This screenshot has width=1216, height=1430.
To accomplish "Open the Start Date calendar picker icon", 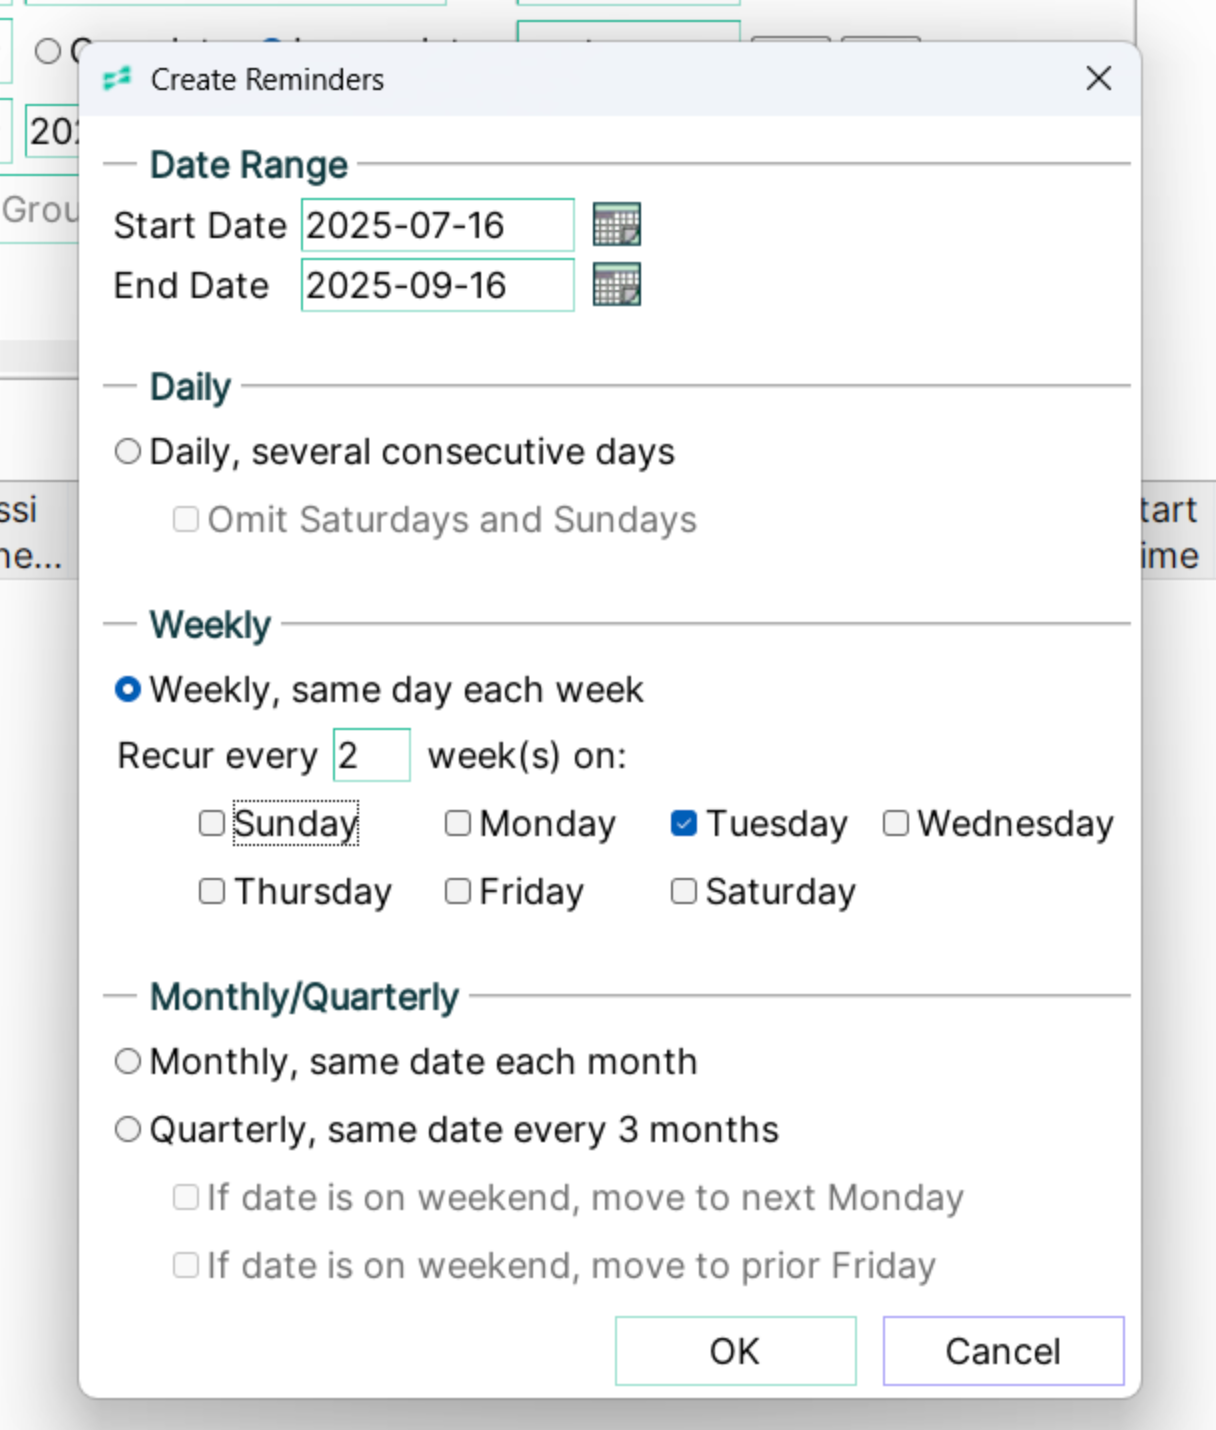I will pyautogui.click(x=616, y=224).
